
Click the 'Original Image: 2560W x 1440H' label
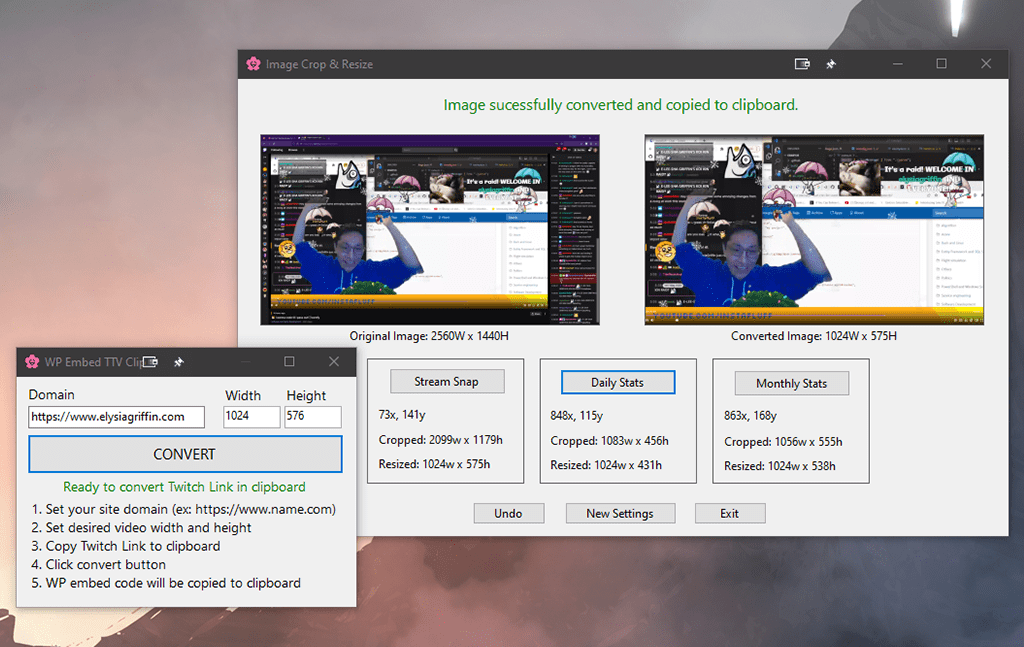pos(429,336)
